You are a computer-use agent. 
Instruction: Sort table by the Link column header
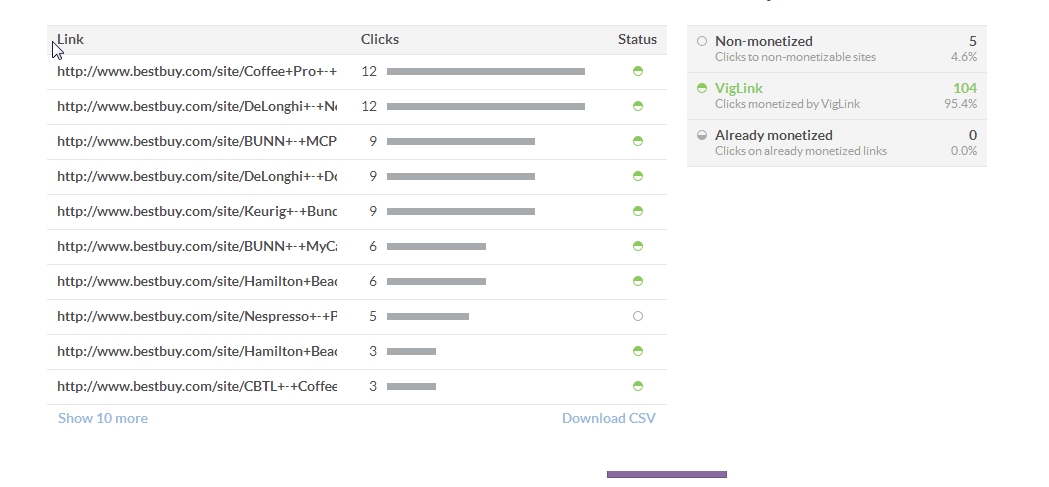[71, 39]
